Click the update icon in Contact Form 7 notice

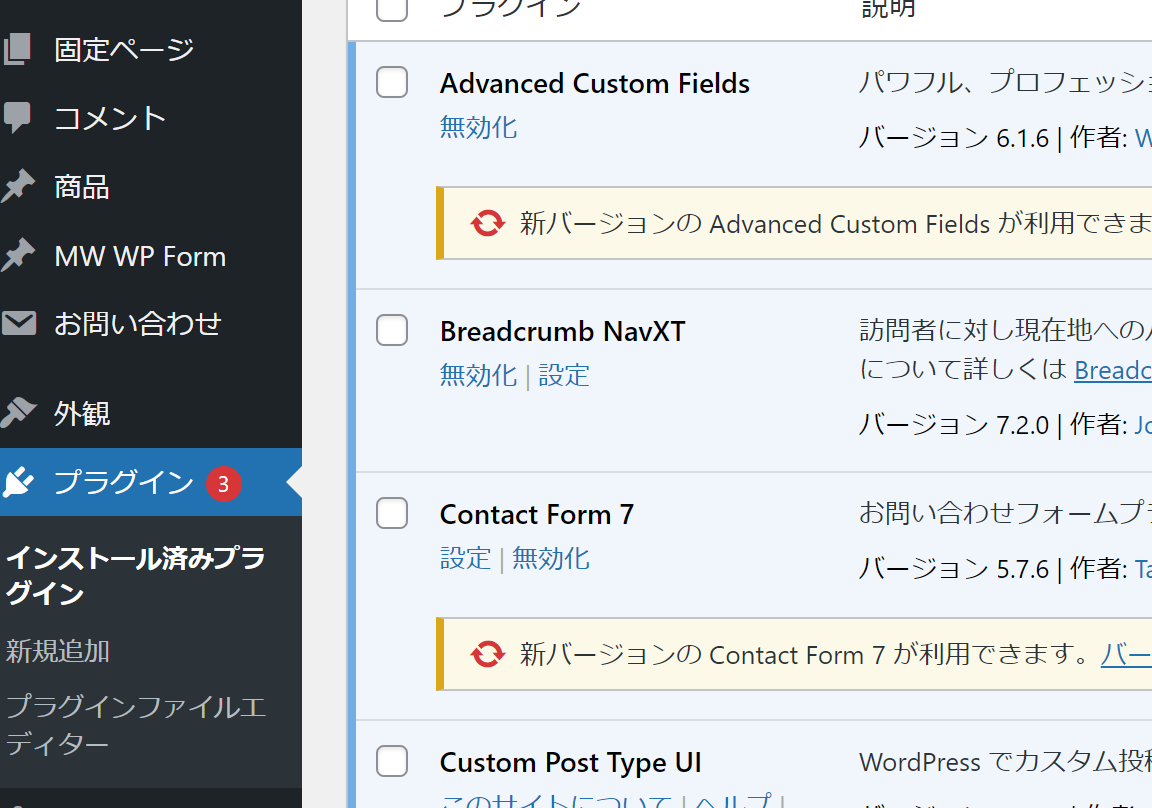[x=488, y=654]
